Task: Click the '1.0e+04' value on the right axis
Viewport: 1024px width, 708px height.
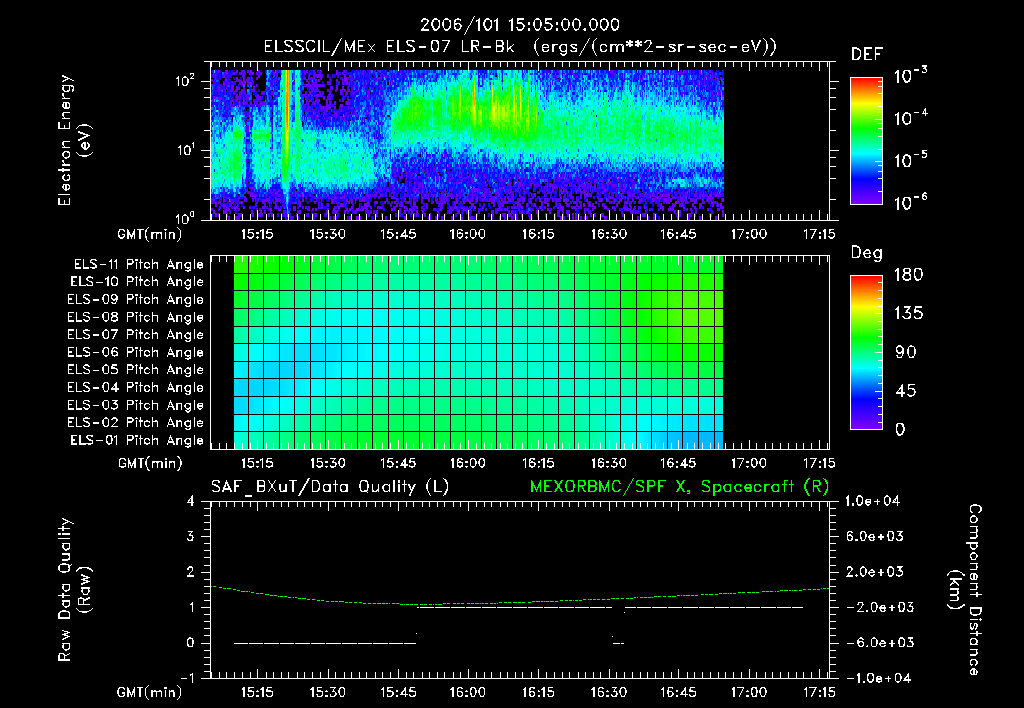Action: [x=872, y=501]
